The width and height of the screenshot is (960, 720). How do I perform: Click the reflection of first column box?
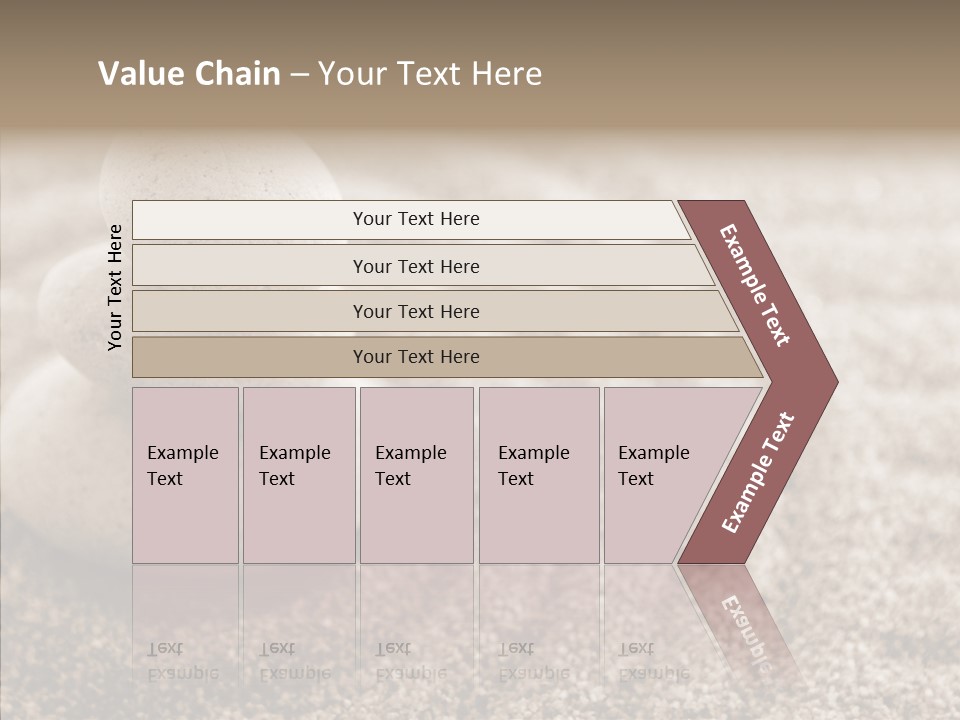point(186,624)
